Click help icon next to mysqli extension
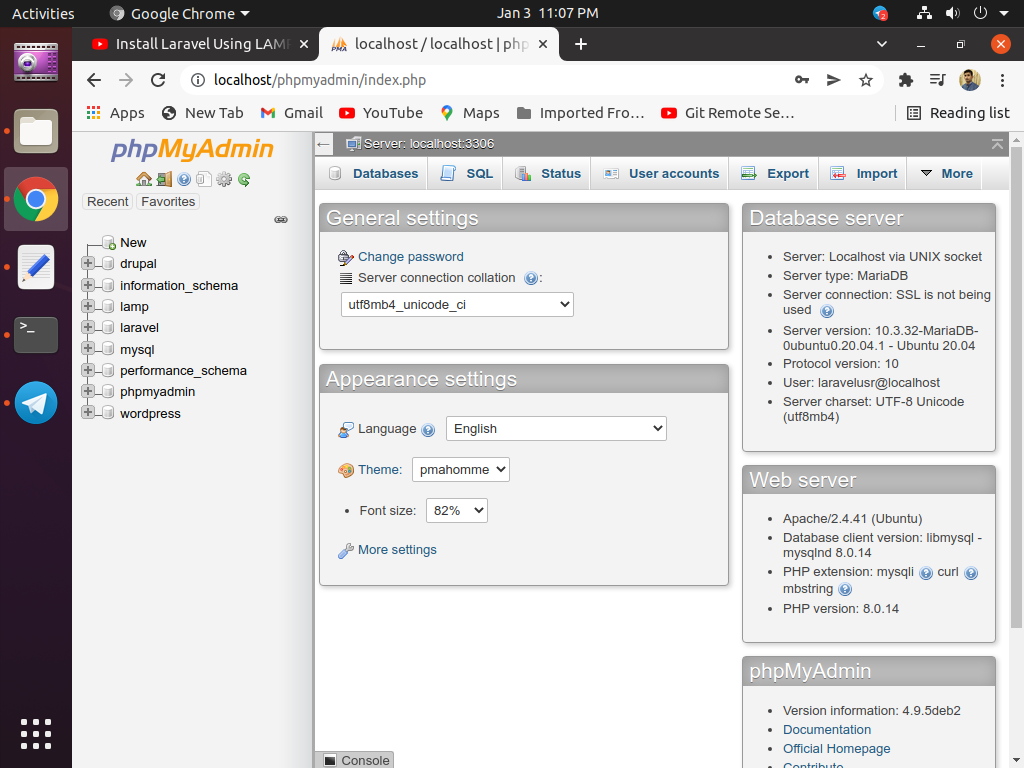Screen dimensions: 1024x768 pos(926,573)
